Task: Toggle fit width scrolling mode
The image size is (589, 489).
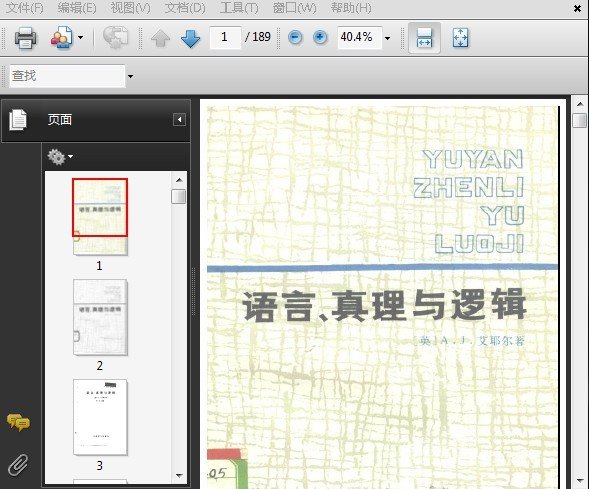Action: coord(424,38)
